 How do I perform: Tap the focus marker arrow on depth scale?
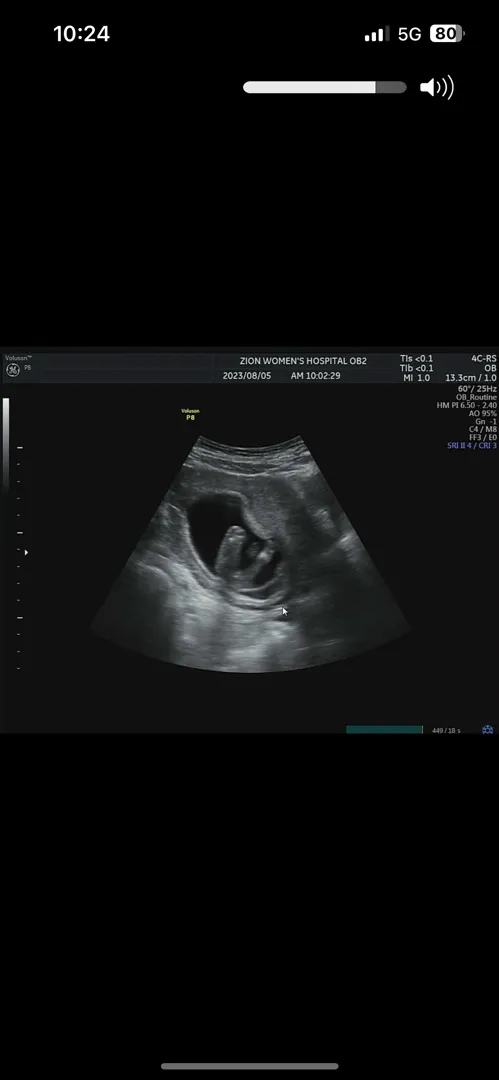click(x=27, y=552)
